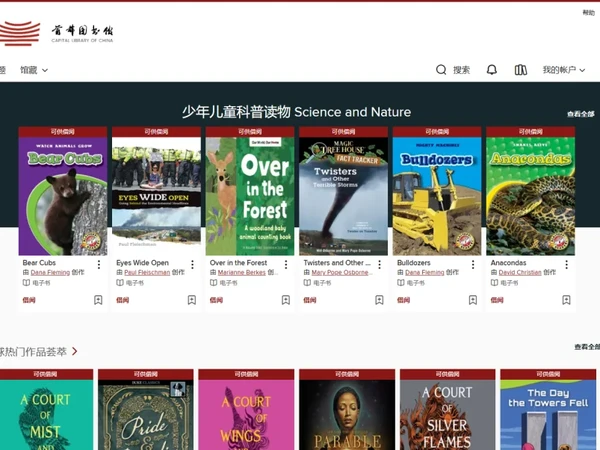The width and height of the screenshot is (600, 450).
Task: Click the Twisters tornado cover
Action: point(343,196)
